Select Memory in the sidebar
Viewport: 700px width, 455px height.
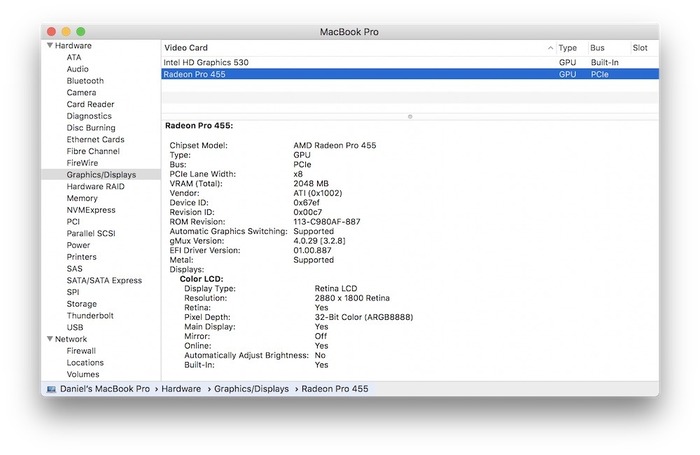pos(82,198)
